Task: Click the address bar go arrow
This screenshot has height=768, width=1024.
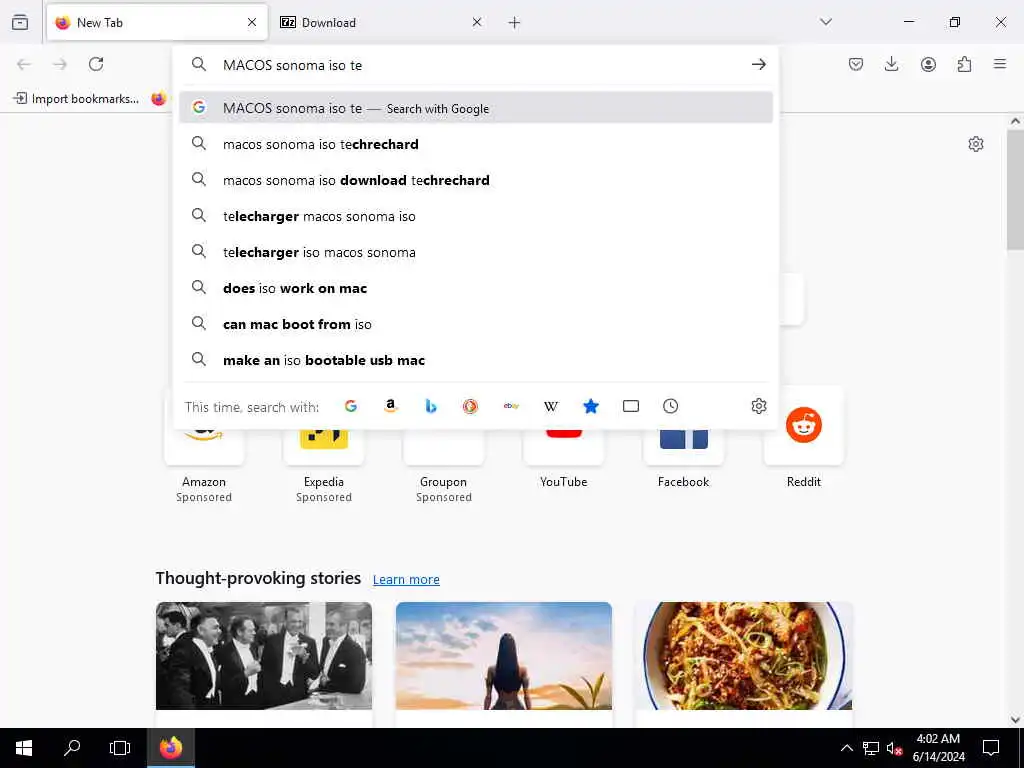Action: [758, 65]
